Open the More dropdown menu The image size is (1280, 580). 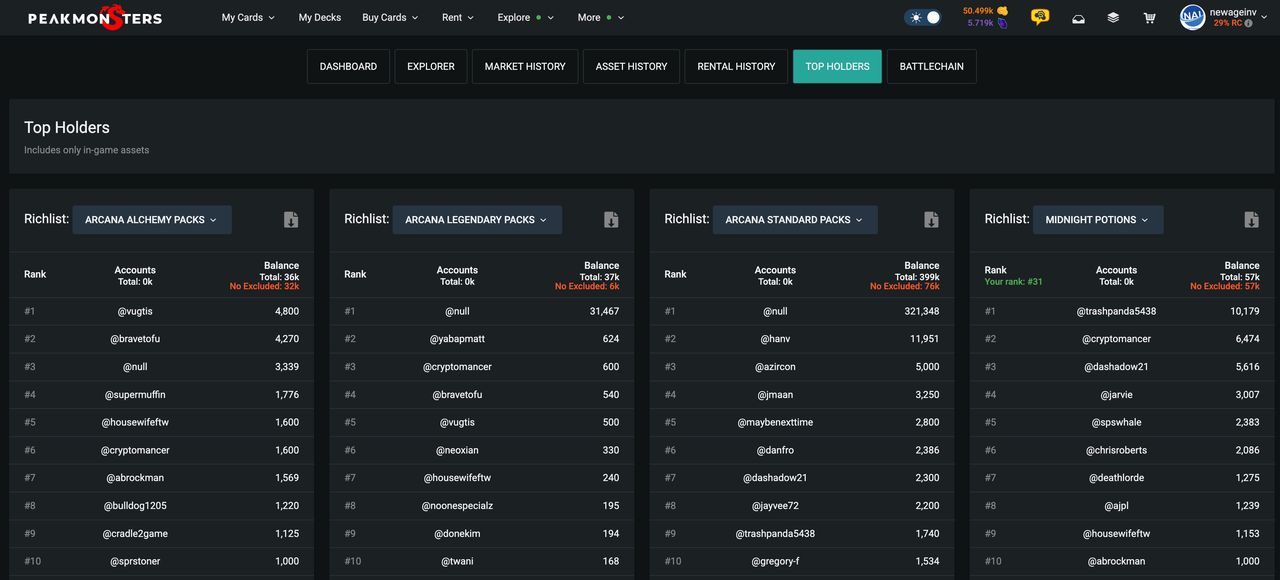click(600, 18)
